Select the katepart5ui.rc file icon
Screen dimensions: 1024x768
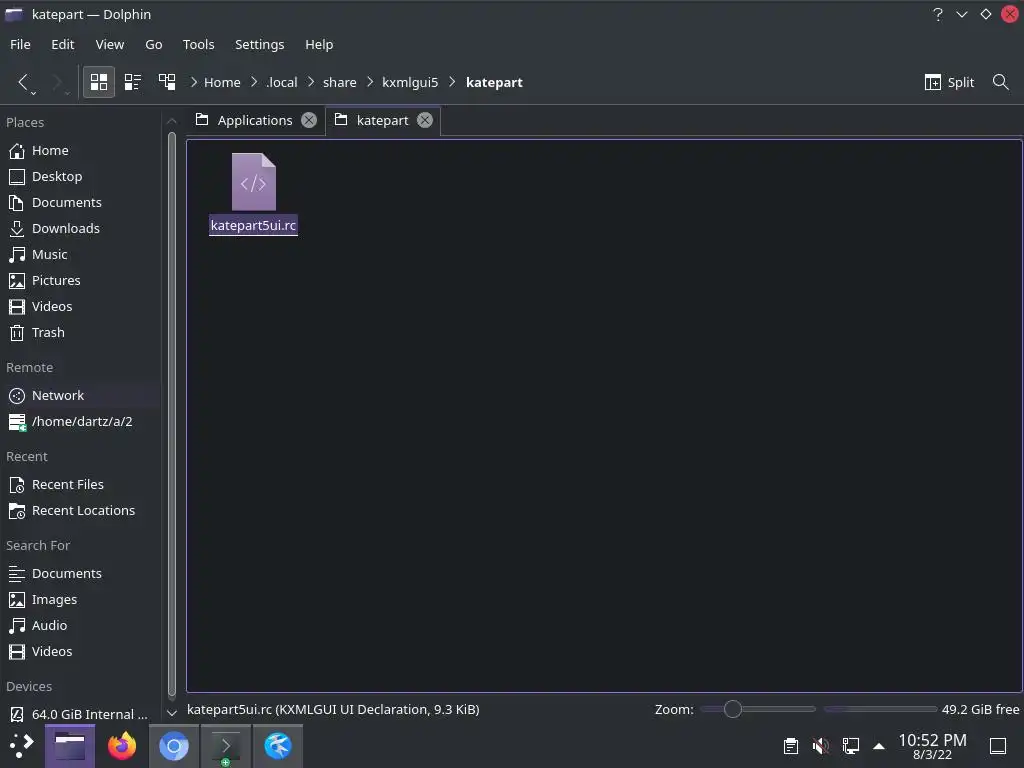coord(253,182)
